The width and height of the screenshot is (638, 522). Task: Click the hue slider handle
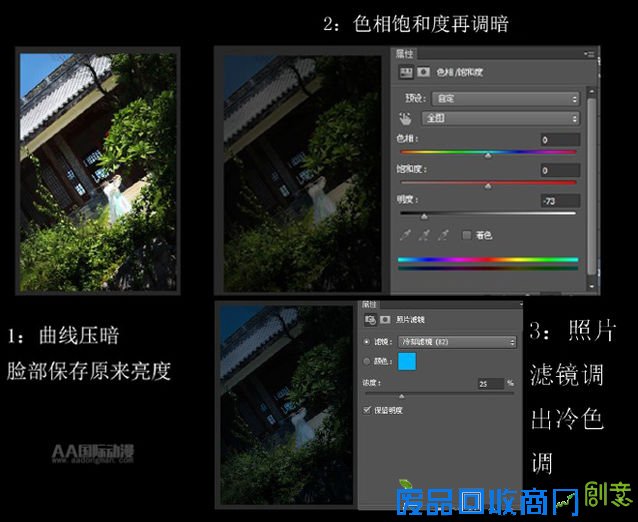488,156
